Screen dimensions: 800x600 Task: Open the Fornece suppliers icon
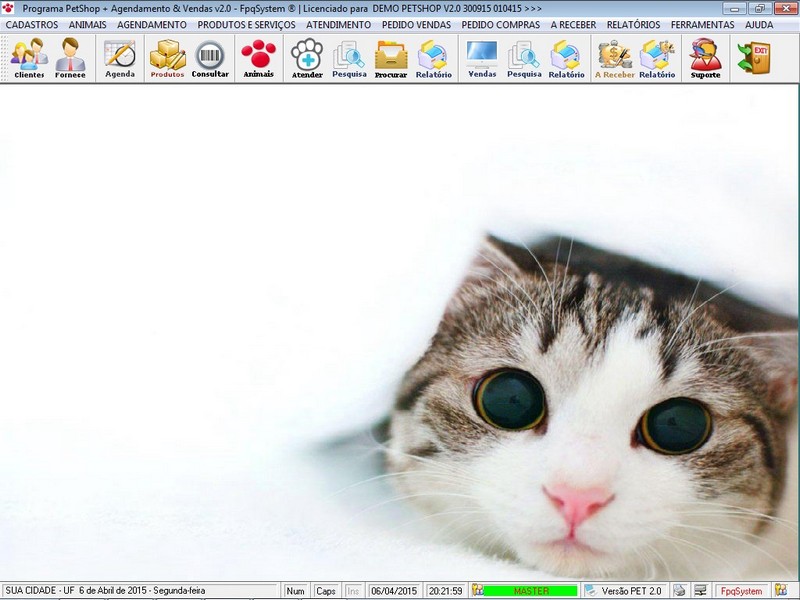[70, 58]
